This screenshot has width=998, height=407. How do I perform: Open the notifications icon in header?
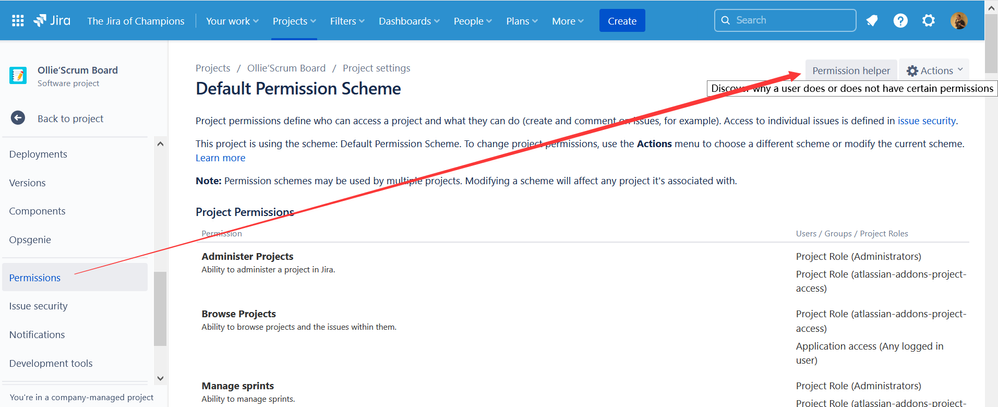tap(872, 20)
